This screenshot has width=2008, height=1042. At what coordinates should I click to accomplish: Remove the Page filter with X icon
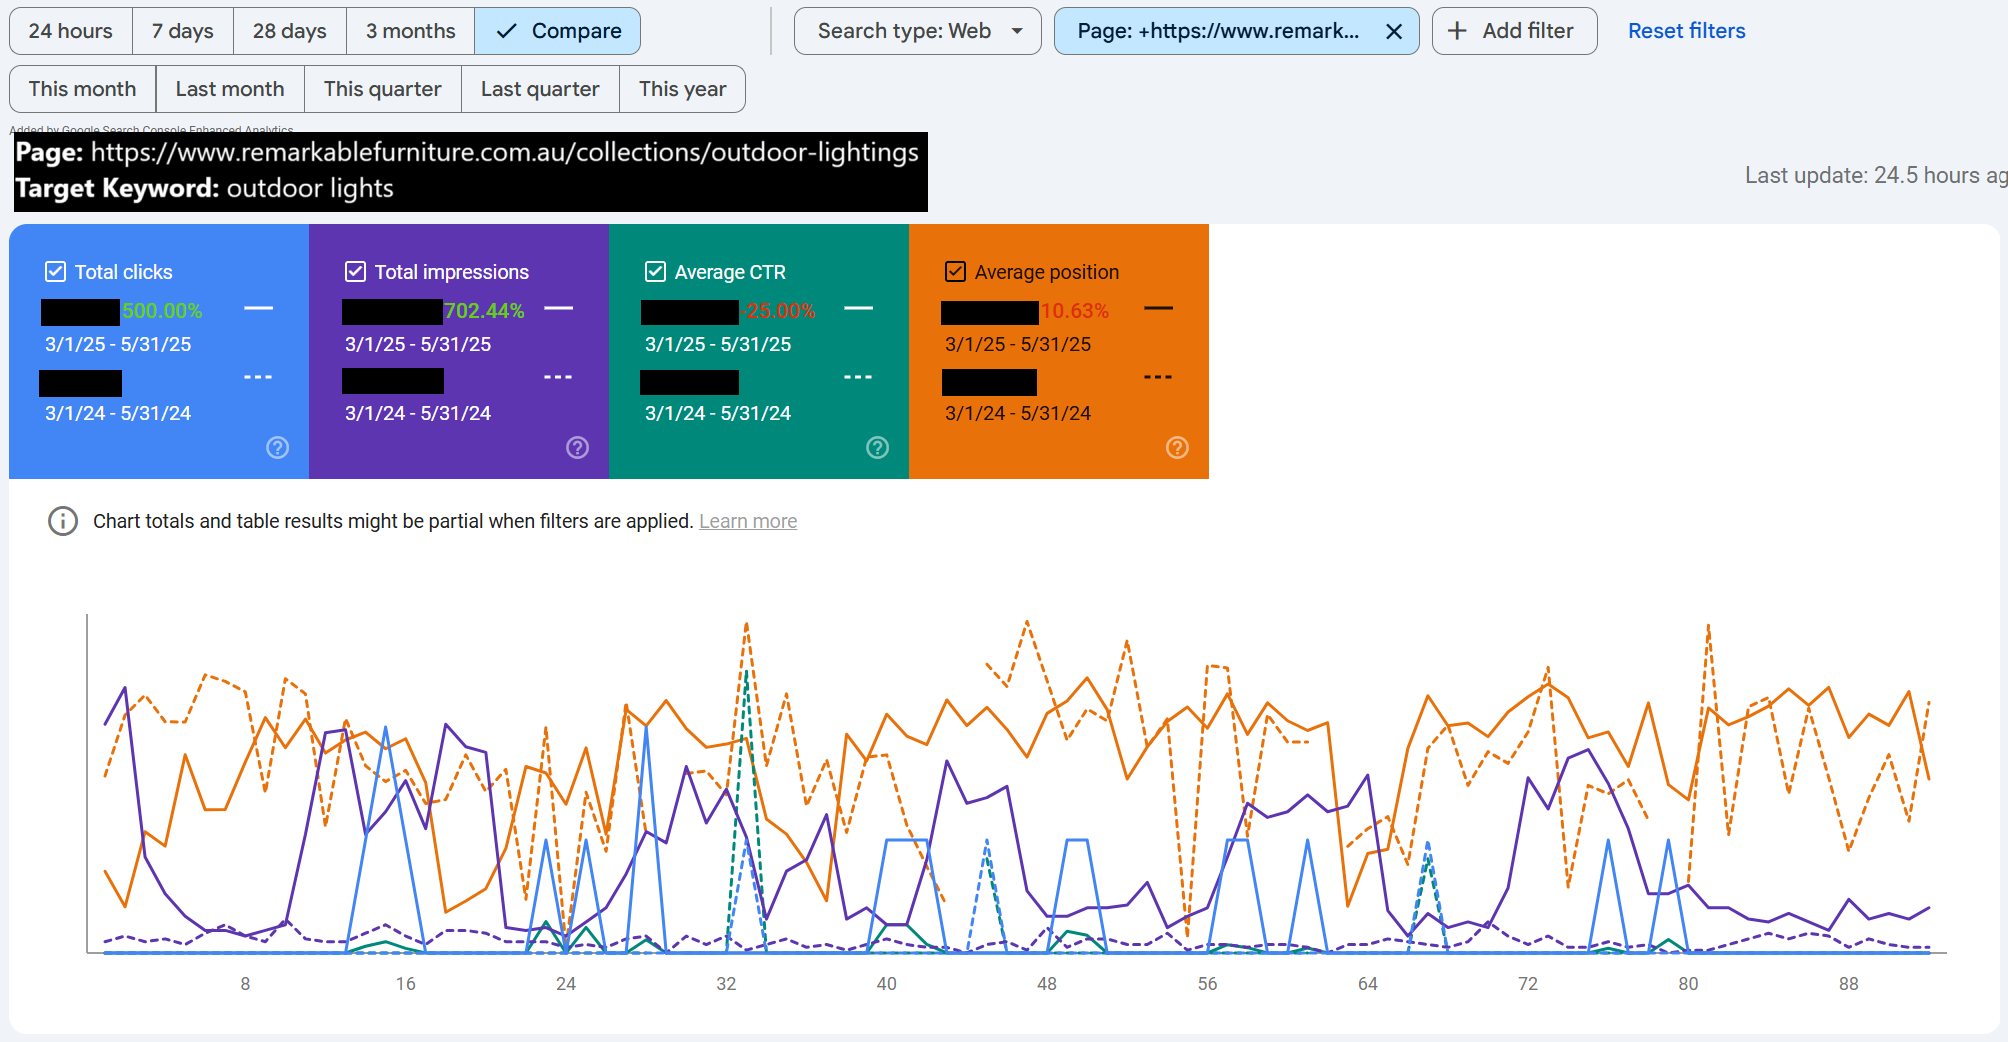coord(1394,32)
